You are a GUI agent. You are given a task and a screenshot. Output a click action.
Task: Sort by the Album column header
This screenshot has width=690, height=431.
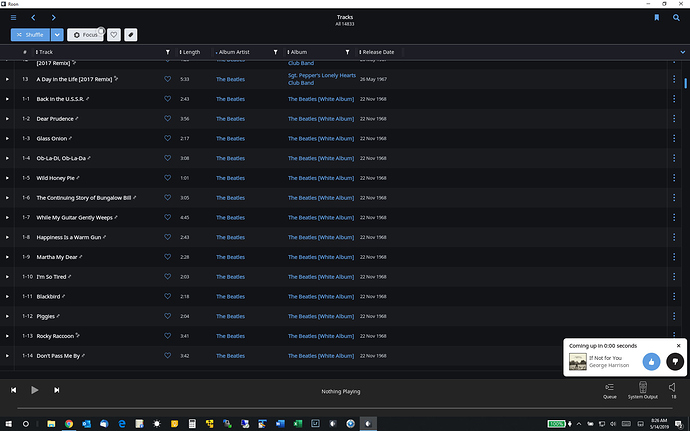tap(297, 52)
